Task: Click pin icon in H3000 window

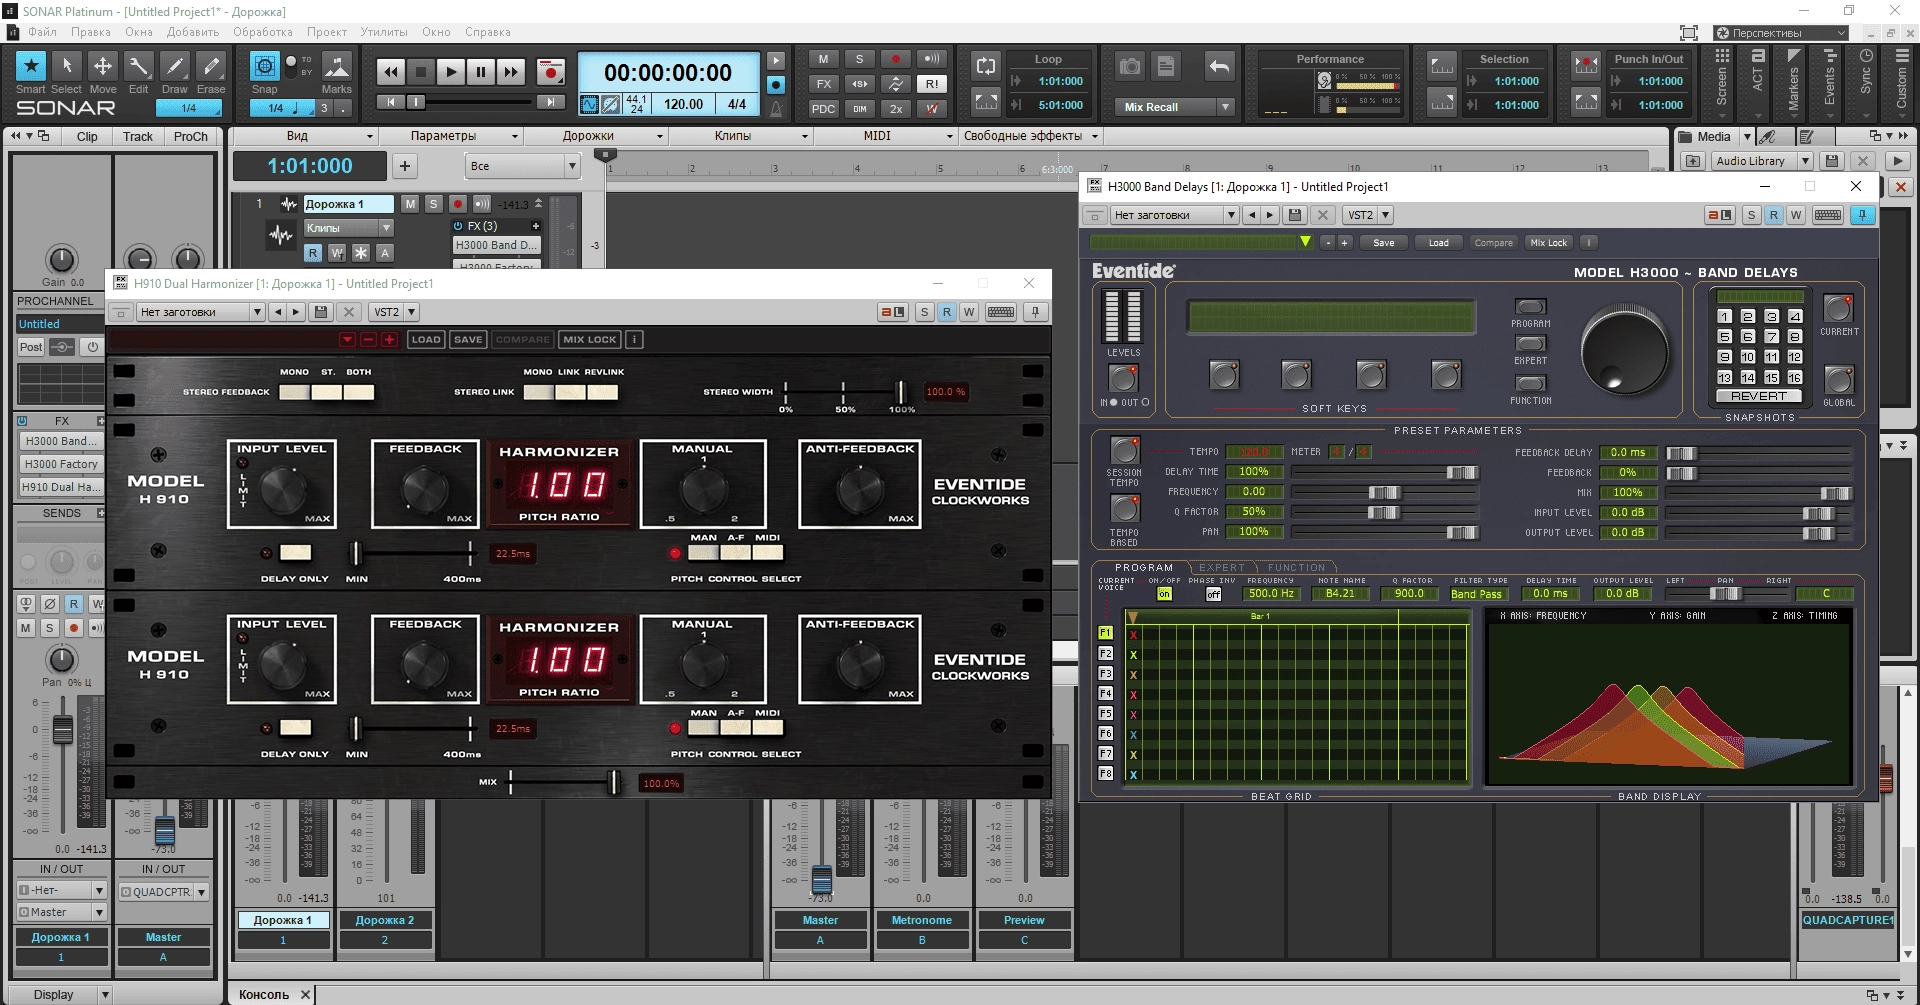Action: 1863,215
